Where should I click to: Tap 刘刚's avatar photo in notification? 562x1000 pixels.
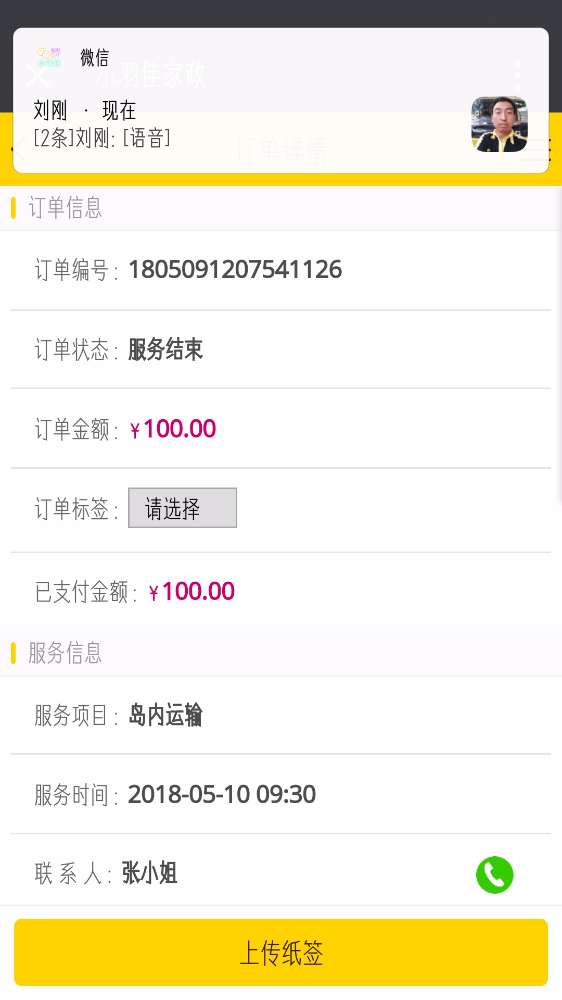499,124
